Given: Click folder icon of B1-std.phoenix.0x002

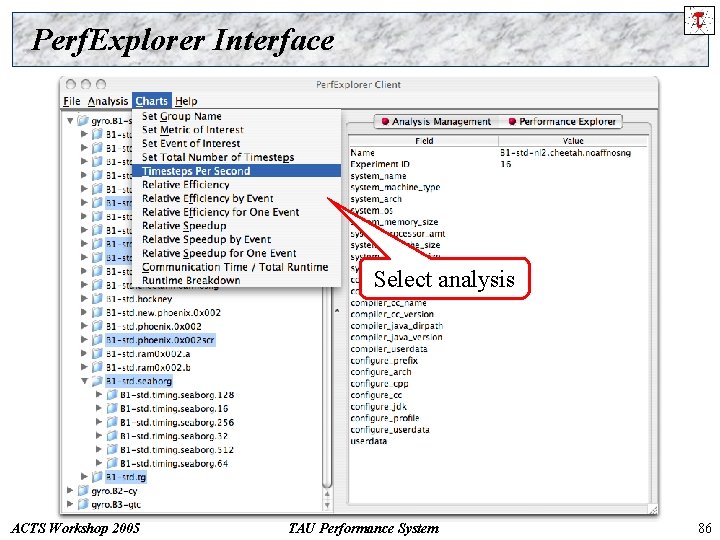Looking at the screenshot, I should click(x=97, y=326).
